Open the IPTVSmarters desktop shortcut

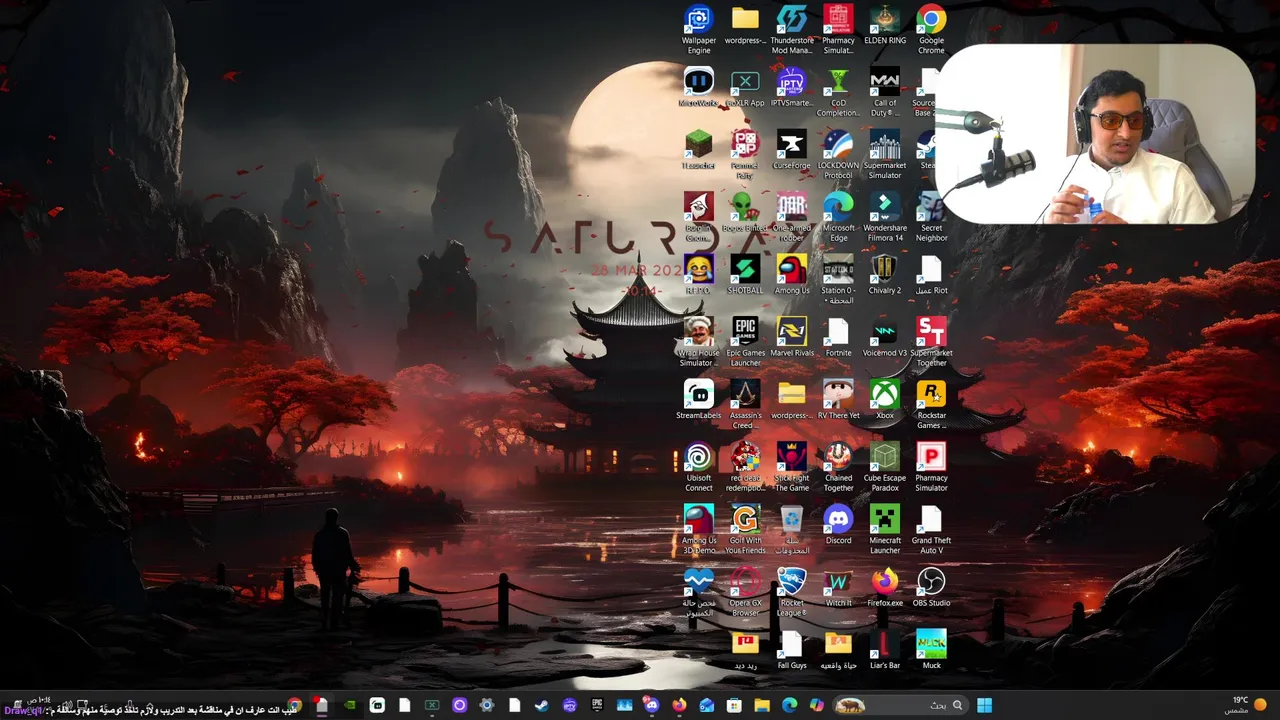792,87
